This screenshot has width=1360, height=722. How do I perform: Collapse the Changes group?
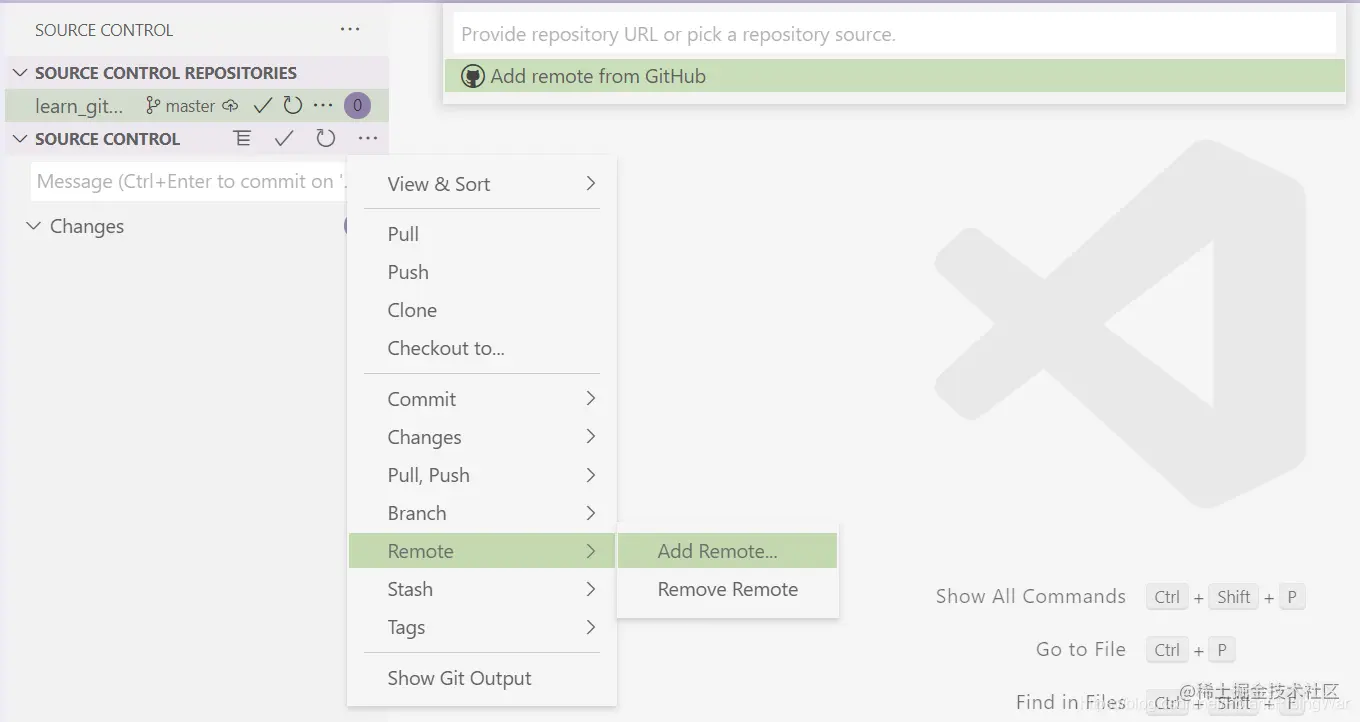[x=34, y=226]
